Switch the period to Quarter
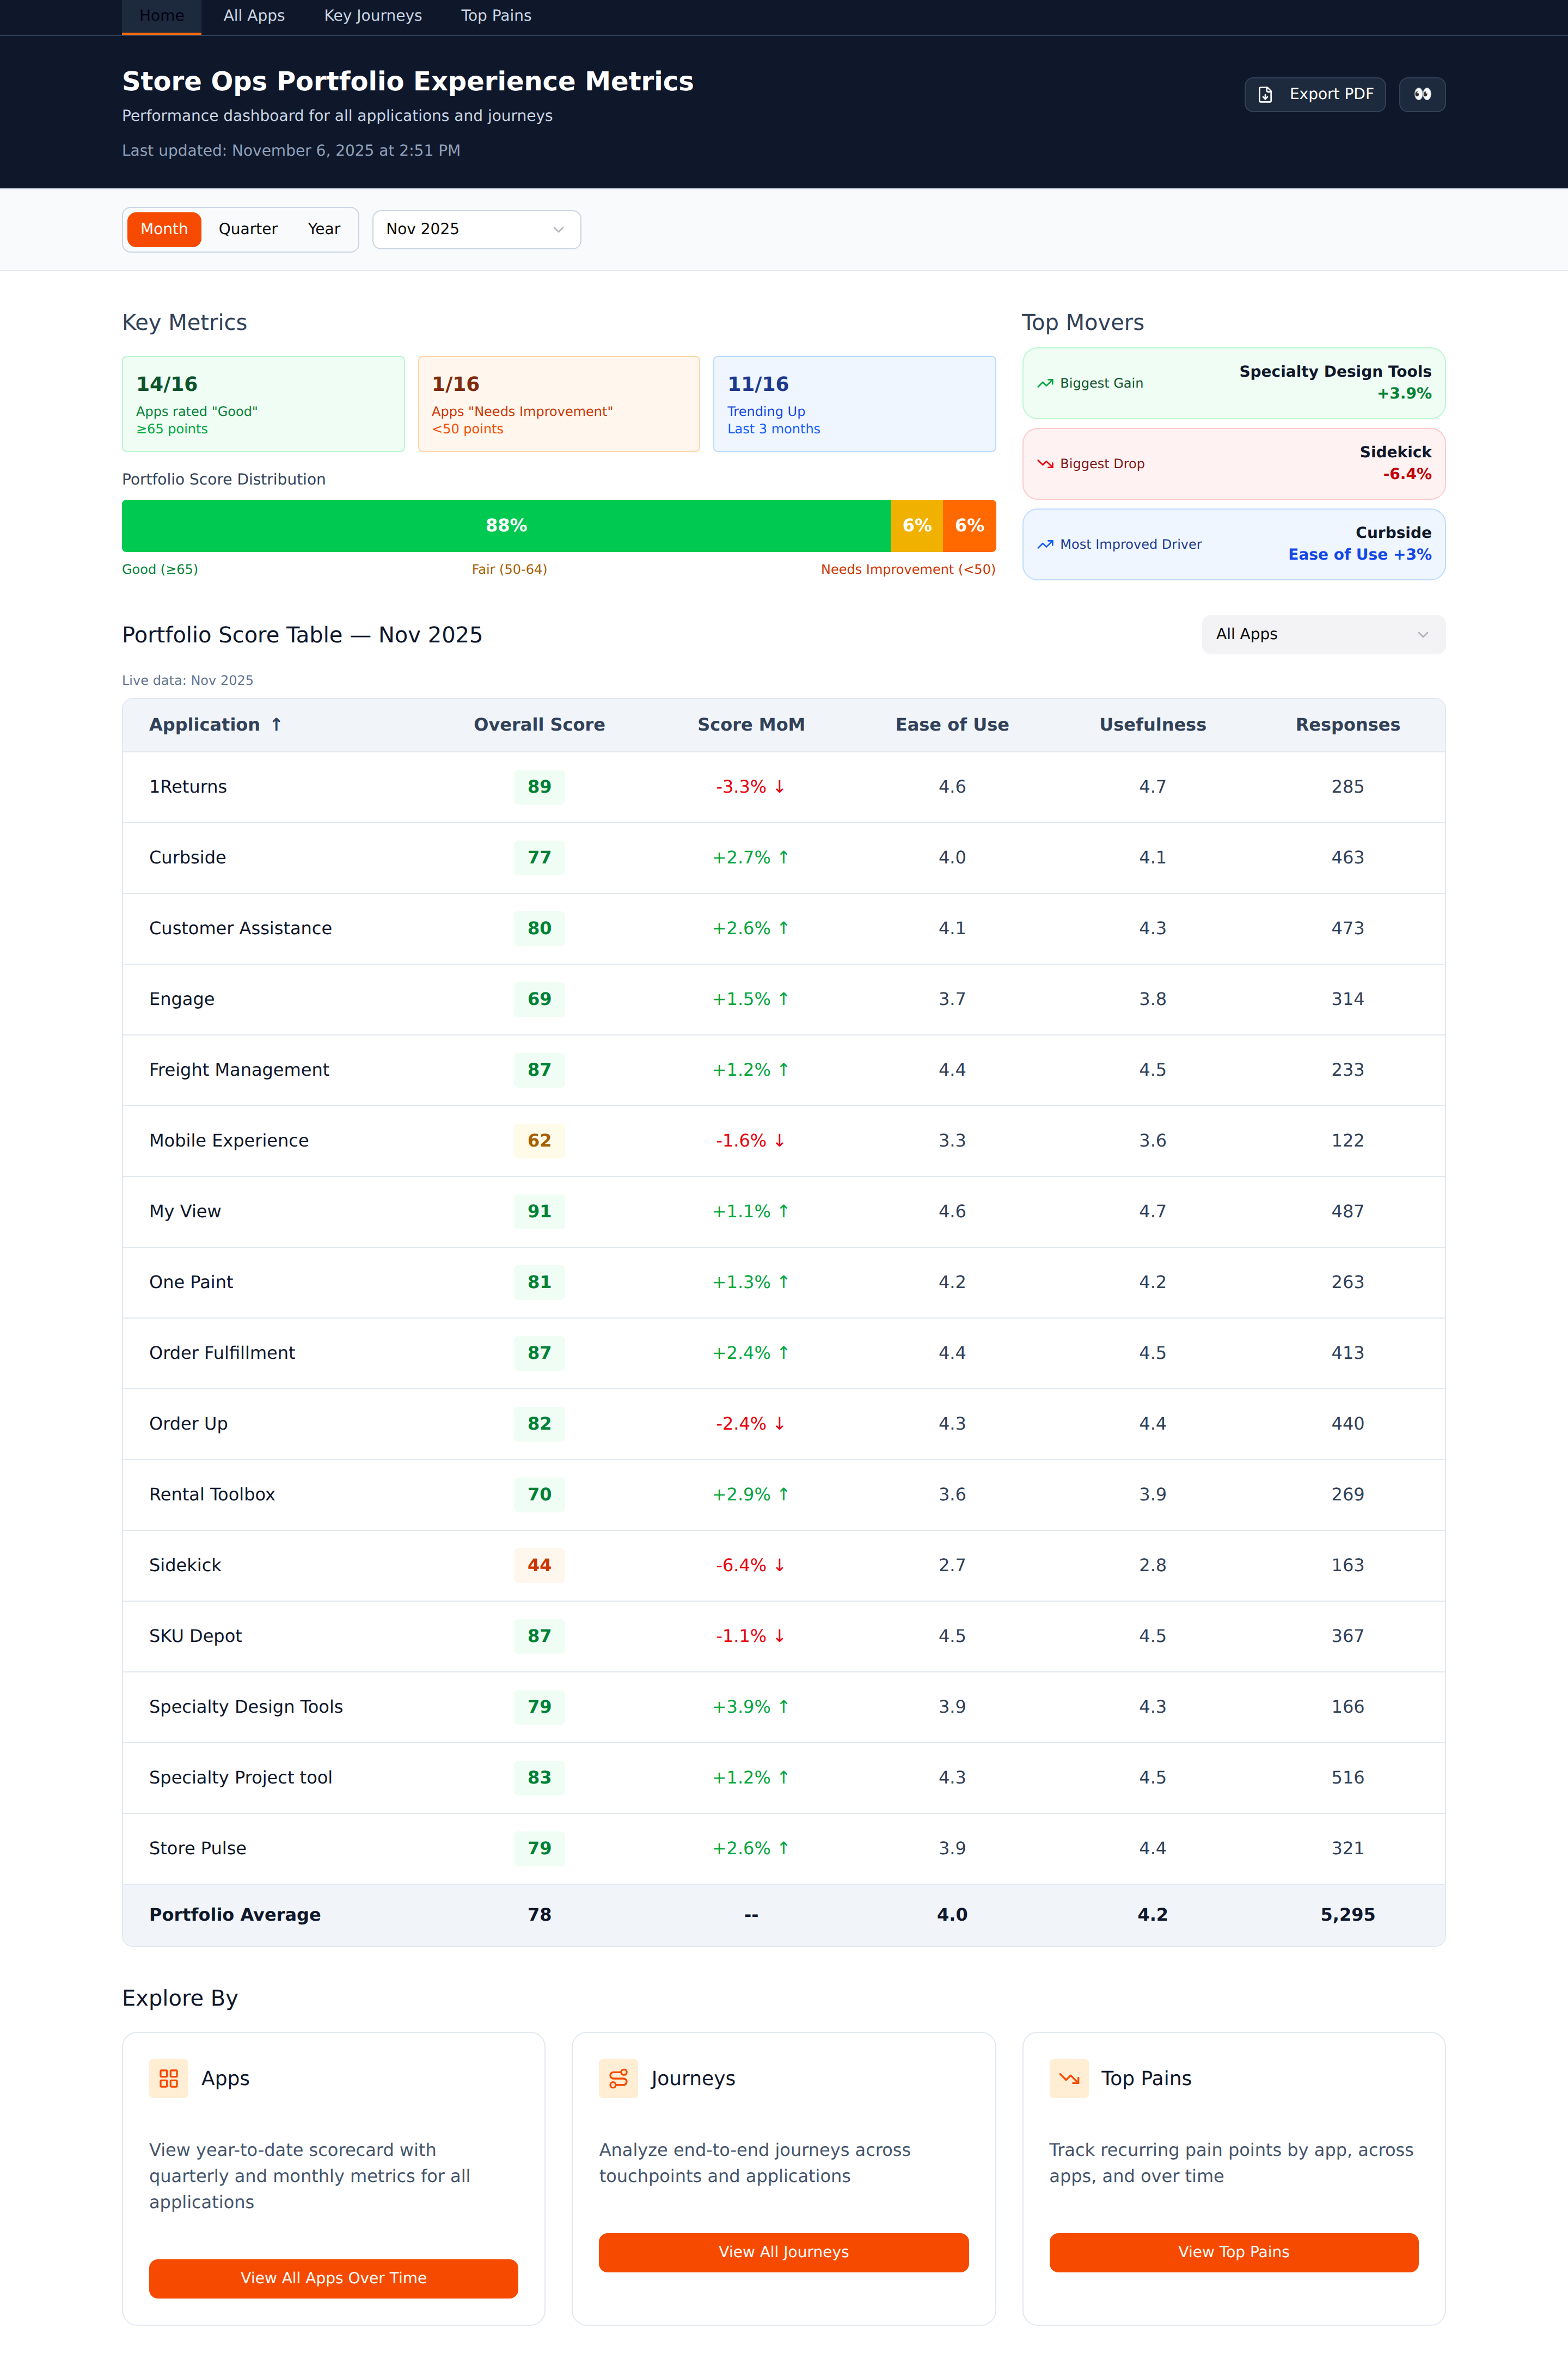The height and width of the screenshot is (2378, 1568). pos(248,229)
